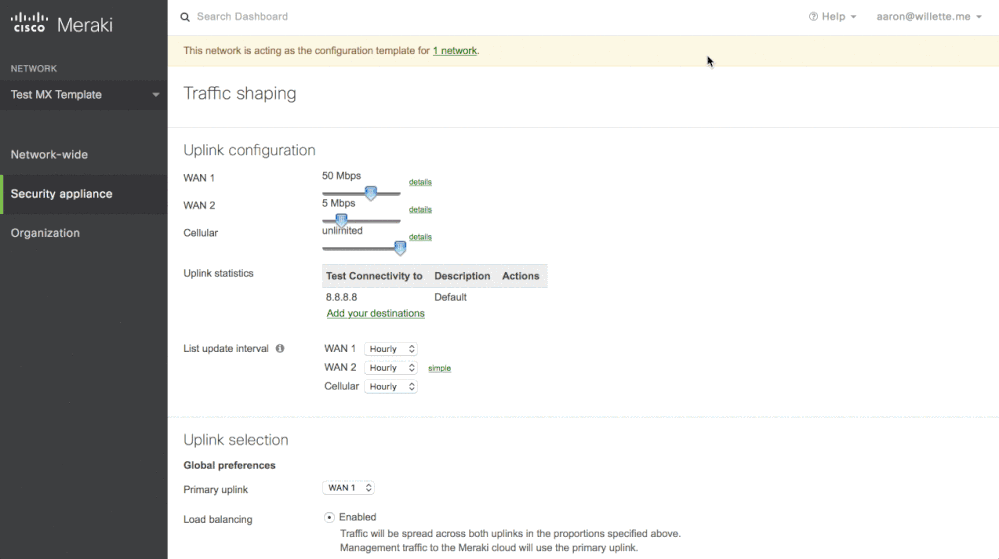Open the WAN 1 update interval dropdown
The height and width of the screenshot is (559, 999).
pyautogui.click(x=390, y=349)
